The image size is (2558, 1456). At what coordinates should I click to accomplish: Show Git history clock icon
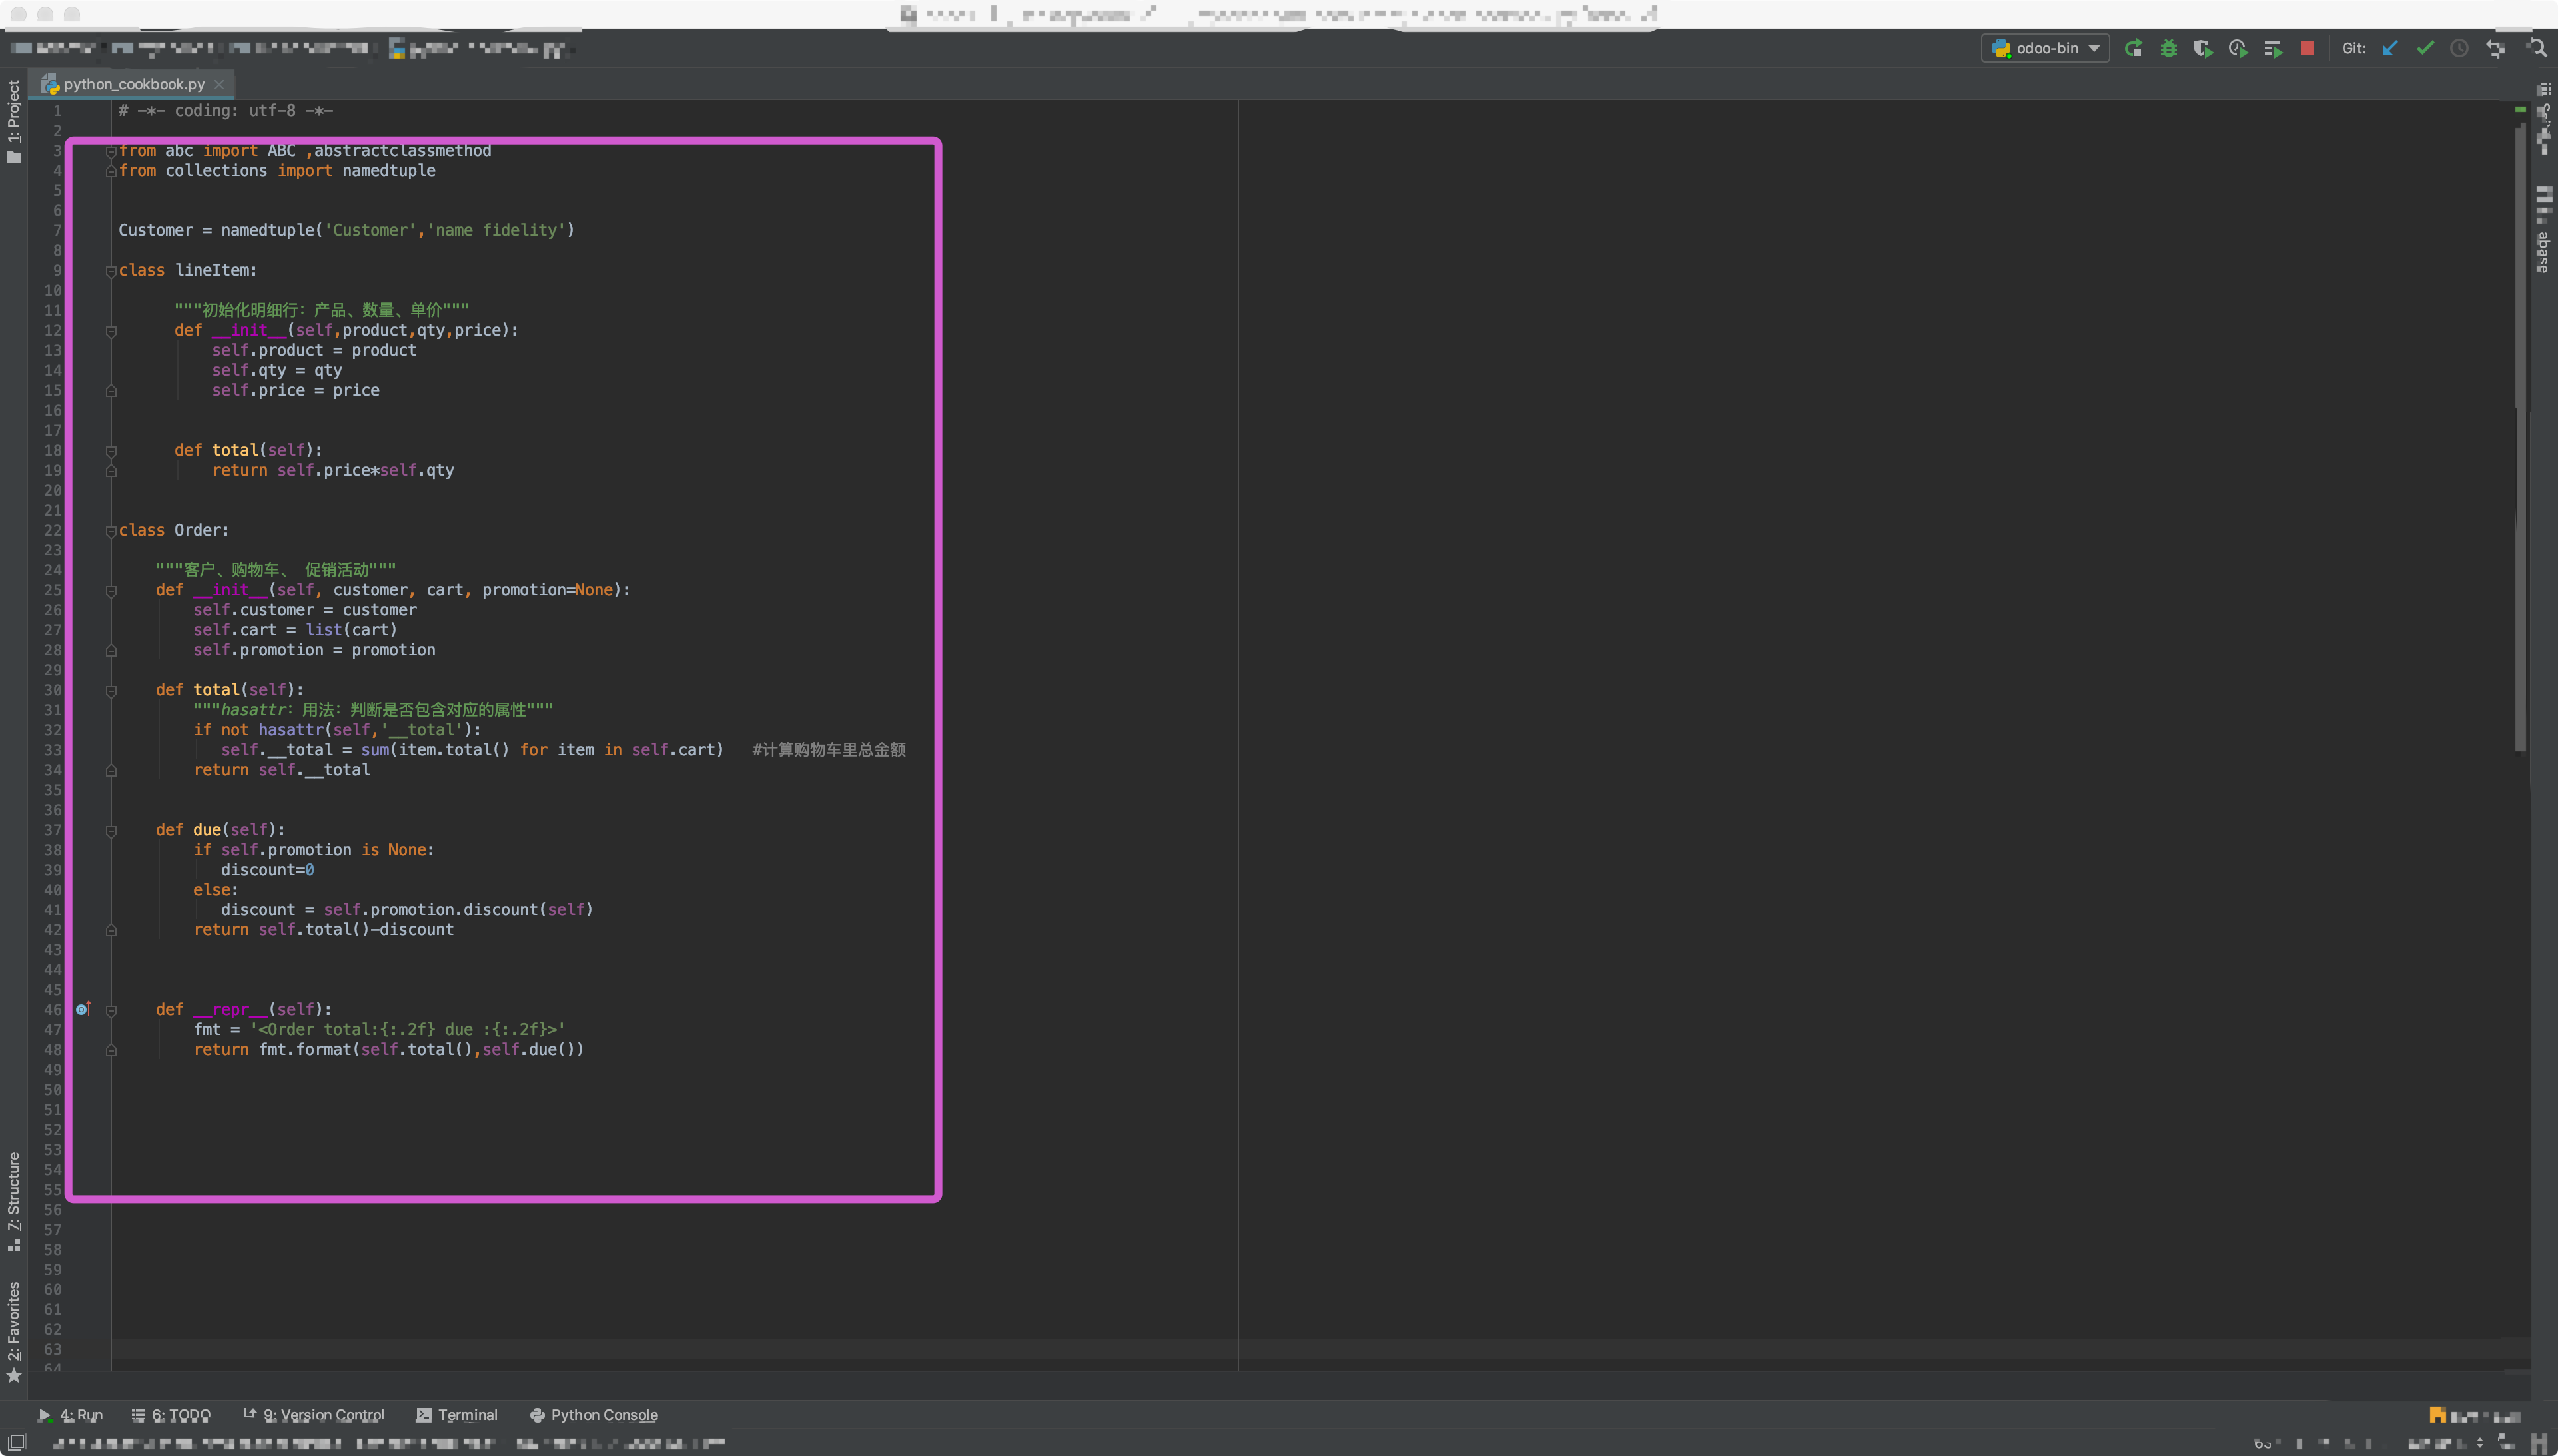coord(2459,48)
